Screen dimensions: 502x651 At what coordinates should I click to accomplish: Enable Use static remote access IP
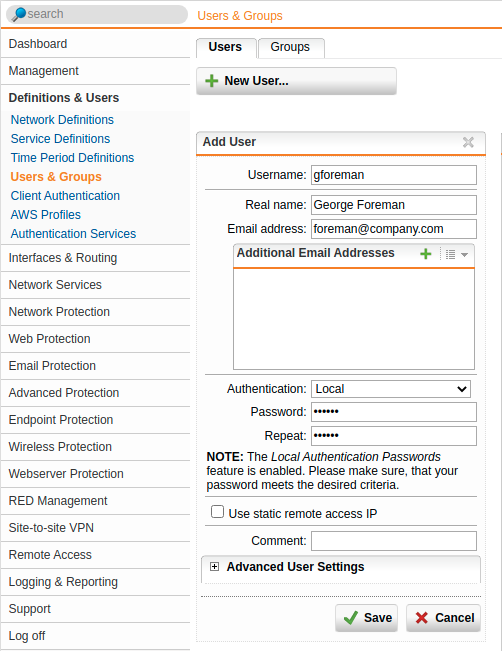pos(217,512)
